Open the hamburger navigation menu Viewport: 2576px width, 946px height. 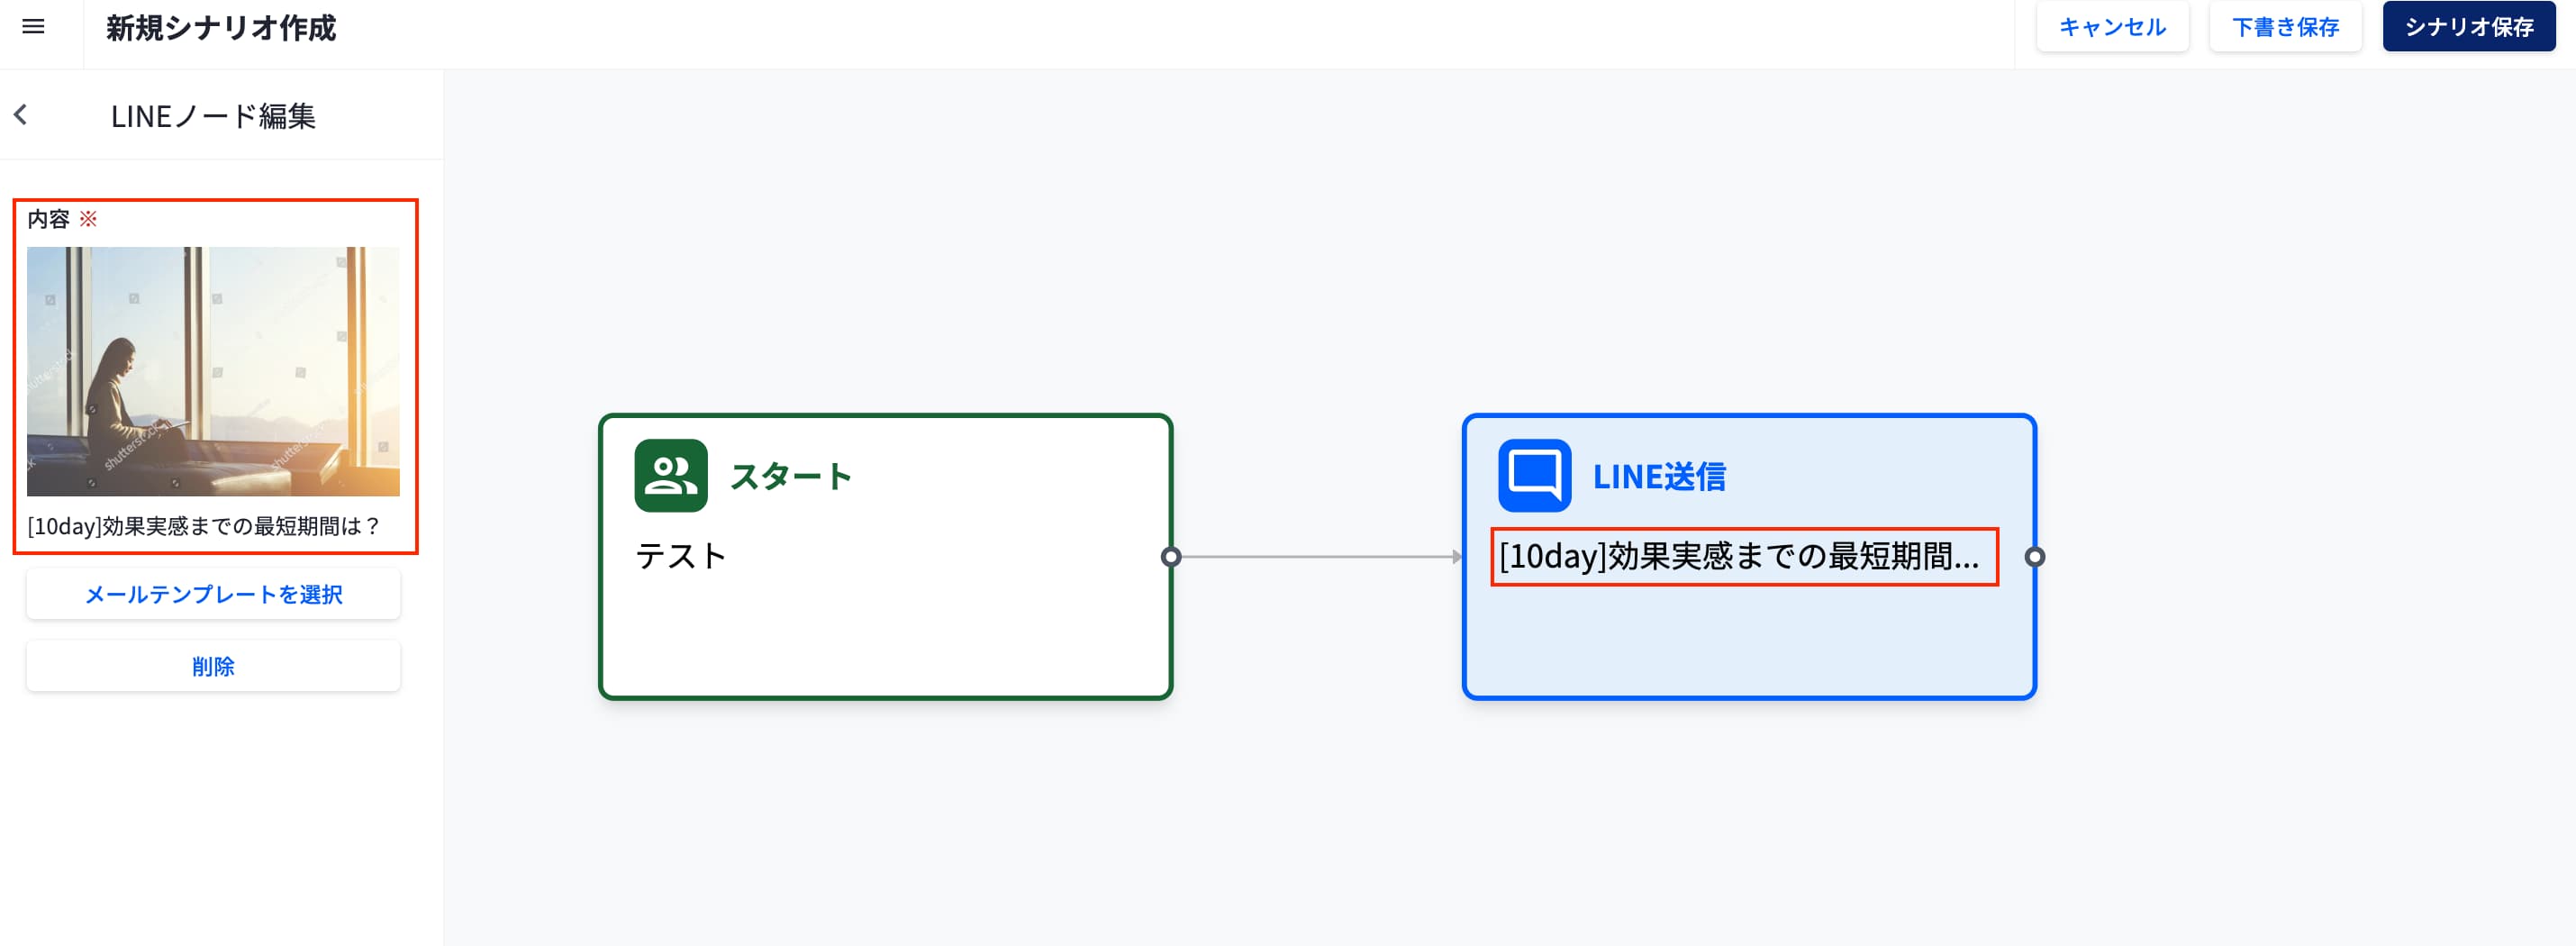[33, 27]
